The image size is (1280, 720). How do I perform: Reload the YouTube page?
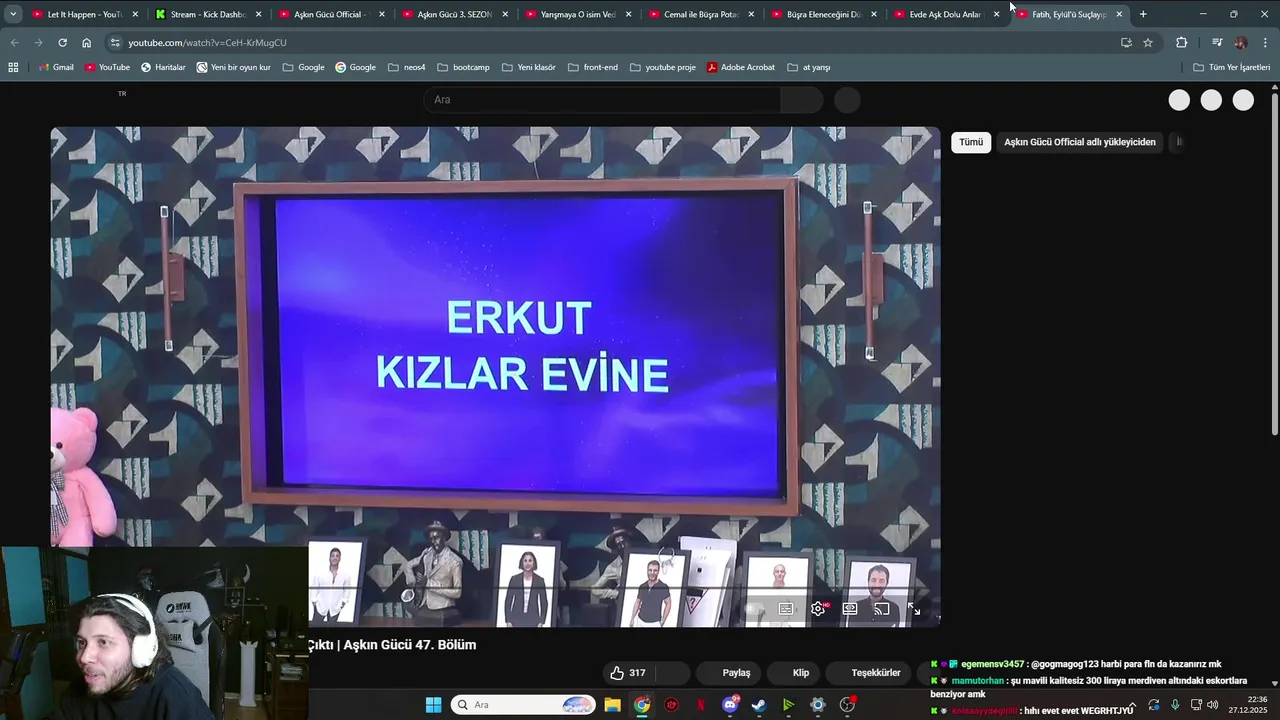tap(62, 43)
